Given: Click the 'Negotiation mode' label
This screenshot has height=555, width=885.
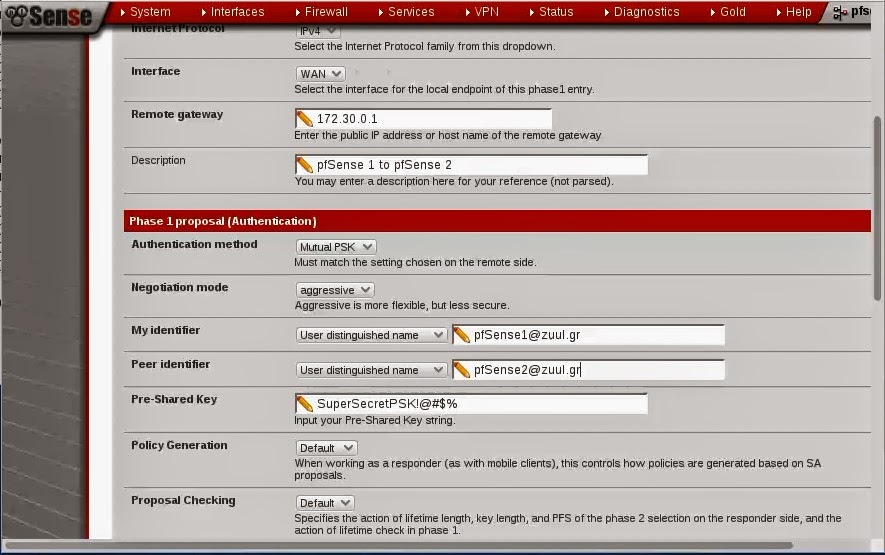Looking at the screenshot, I should [179, 287].
